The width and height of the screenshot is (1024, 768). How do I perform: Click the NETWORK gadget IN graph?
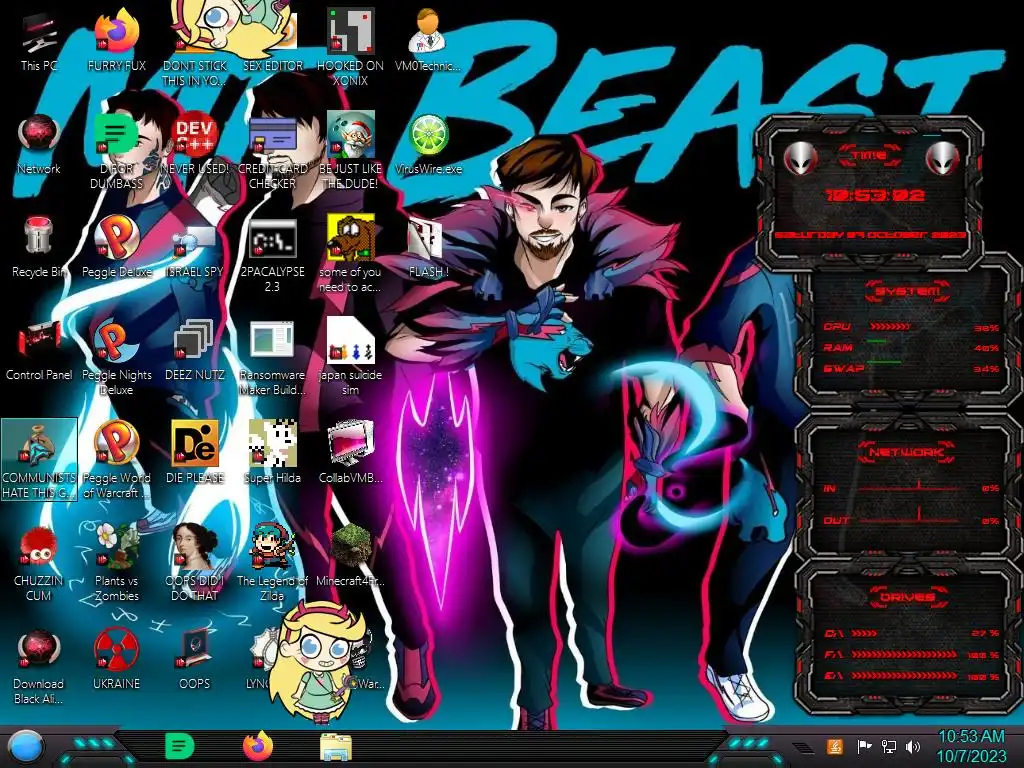coord(908,487)
